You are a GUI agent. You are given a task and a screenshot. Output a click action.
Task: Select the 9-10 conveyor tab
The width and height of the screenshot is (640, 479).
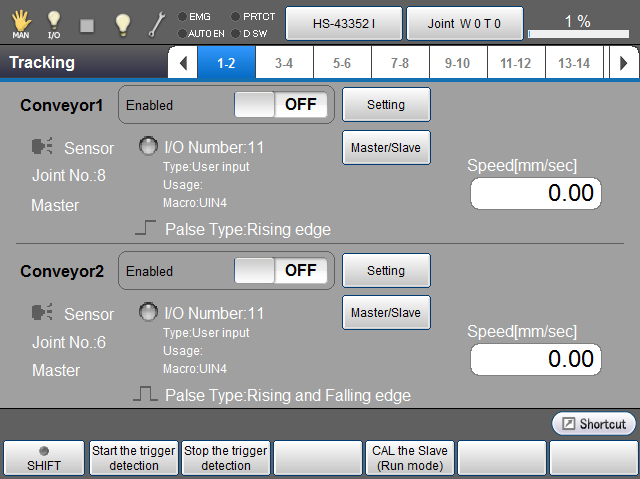click(457, 63)
